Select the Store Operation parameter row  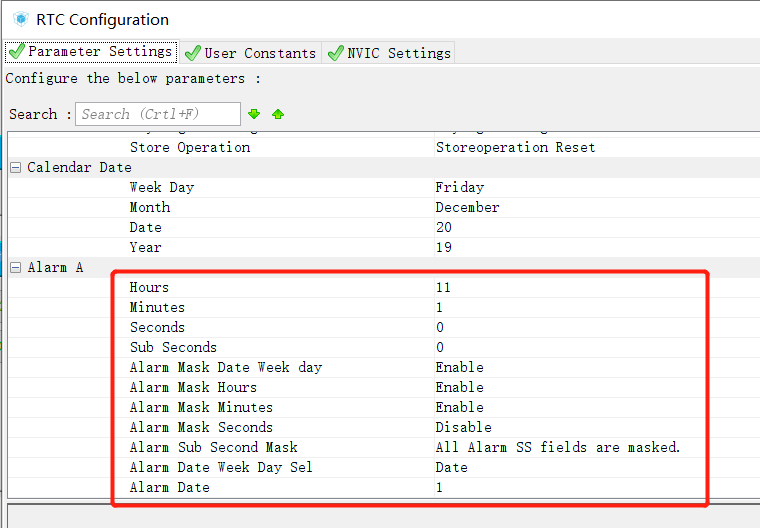[x=384, y=147]
